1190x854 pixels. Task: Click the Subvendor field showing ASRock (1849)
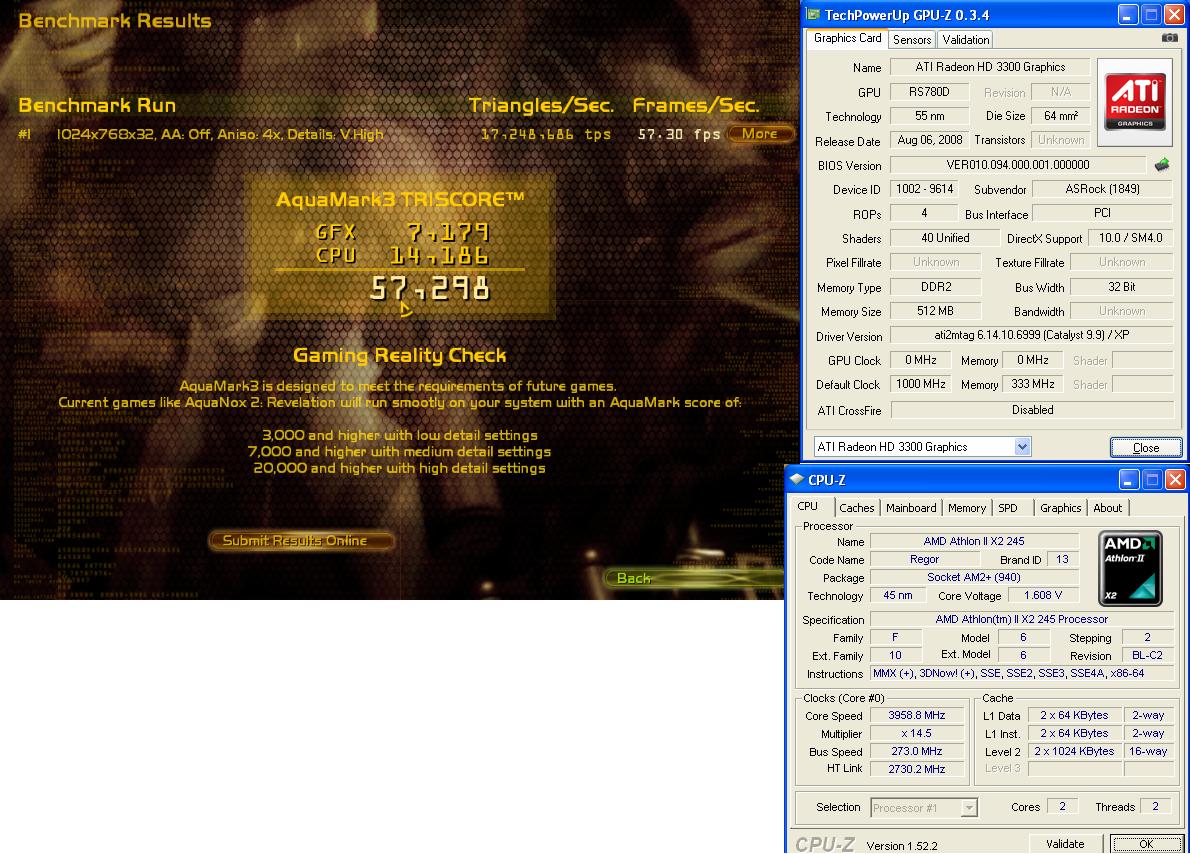click(1102, 189)
